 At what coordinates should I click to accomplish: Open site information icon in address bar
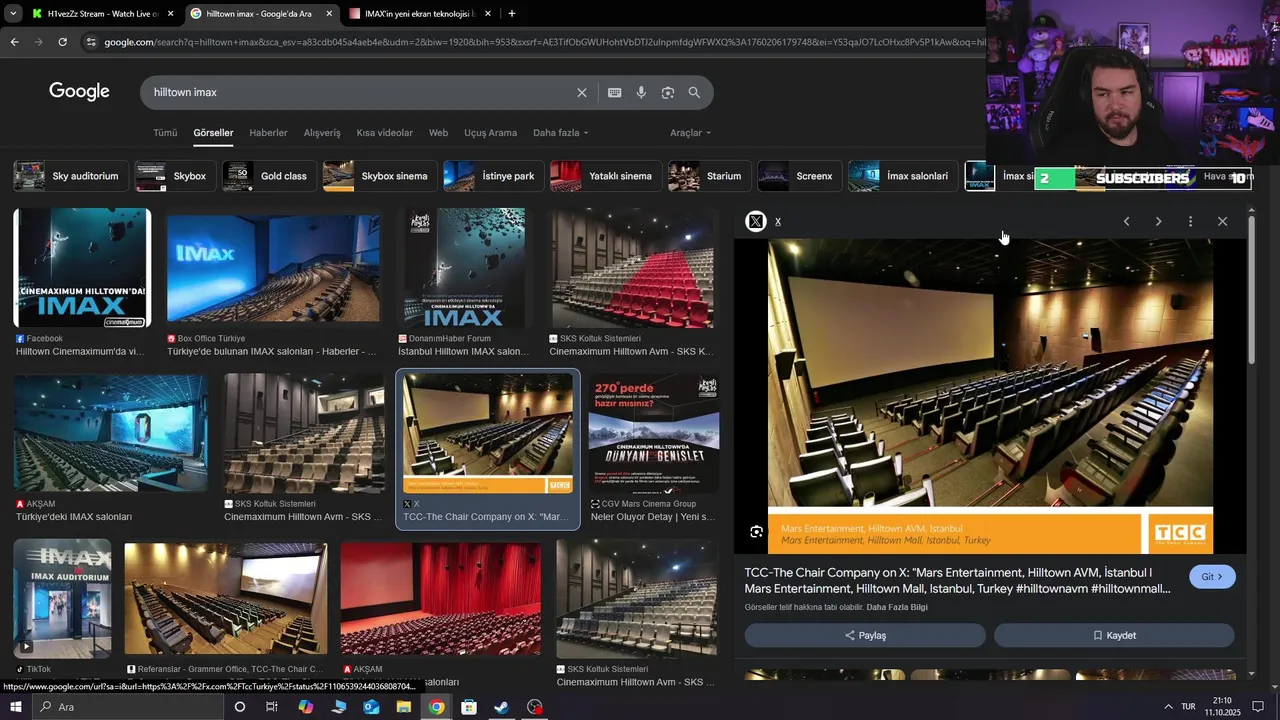pyautogui.click(x=91, y=42)
